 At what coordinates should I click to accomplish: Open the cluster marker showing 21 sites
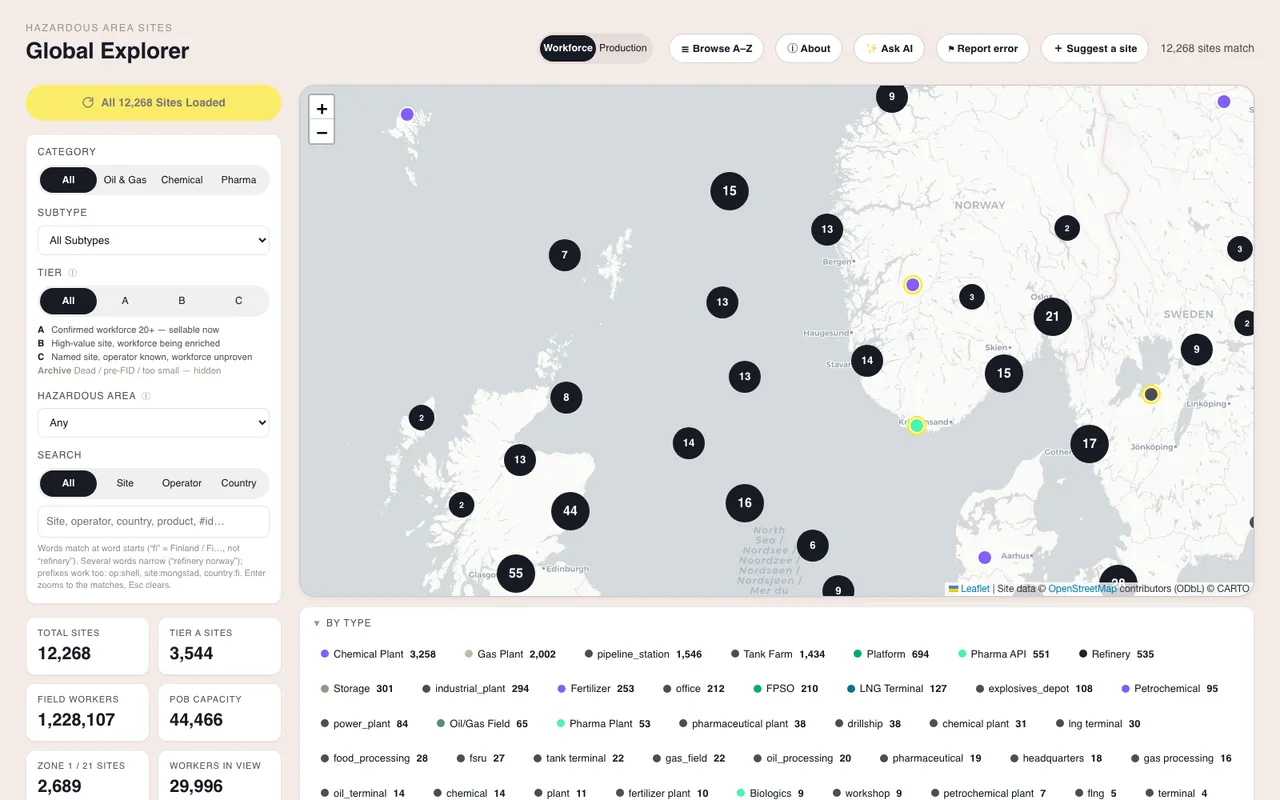pyautogui.click(x=1052, y=316)
